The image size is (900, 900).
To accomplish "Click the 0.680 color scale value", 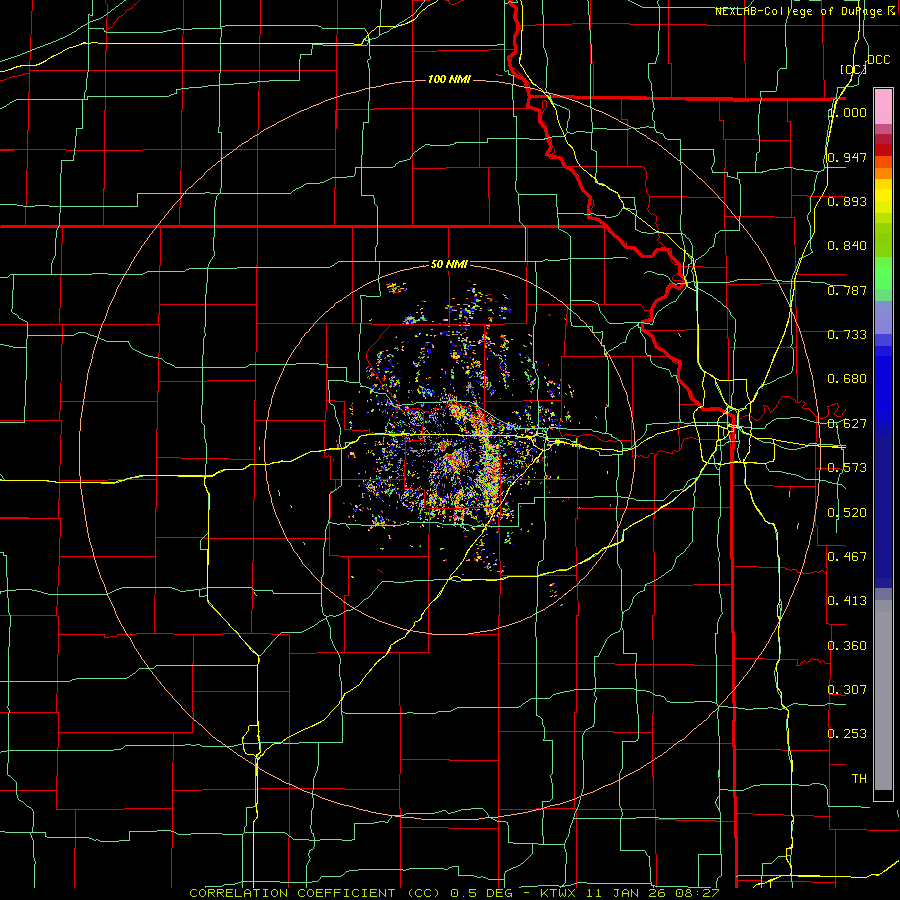I will click(x=847, y=379).
